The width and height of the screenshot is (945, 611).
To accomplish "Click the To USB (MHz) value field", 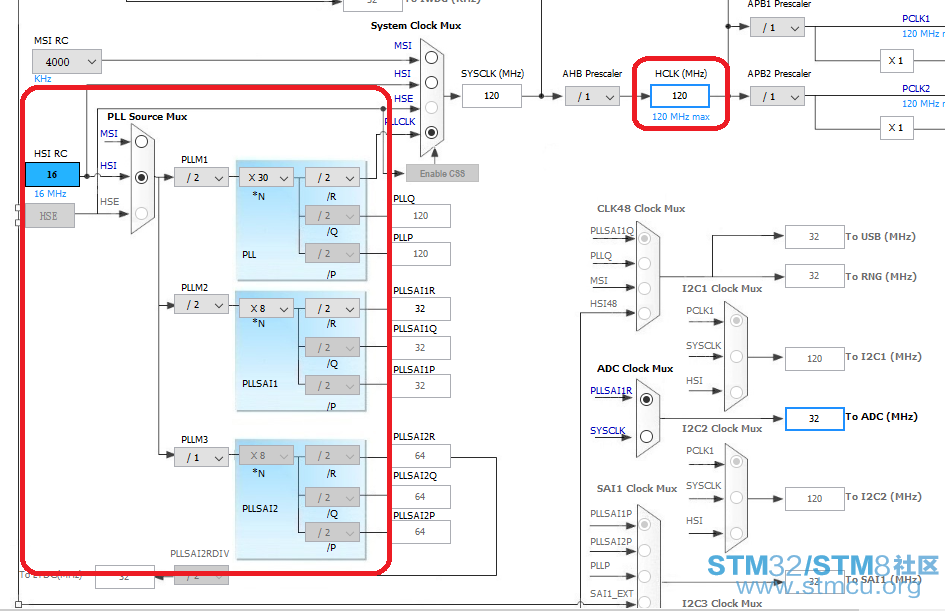I will 814,237.
